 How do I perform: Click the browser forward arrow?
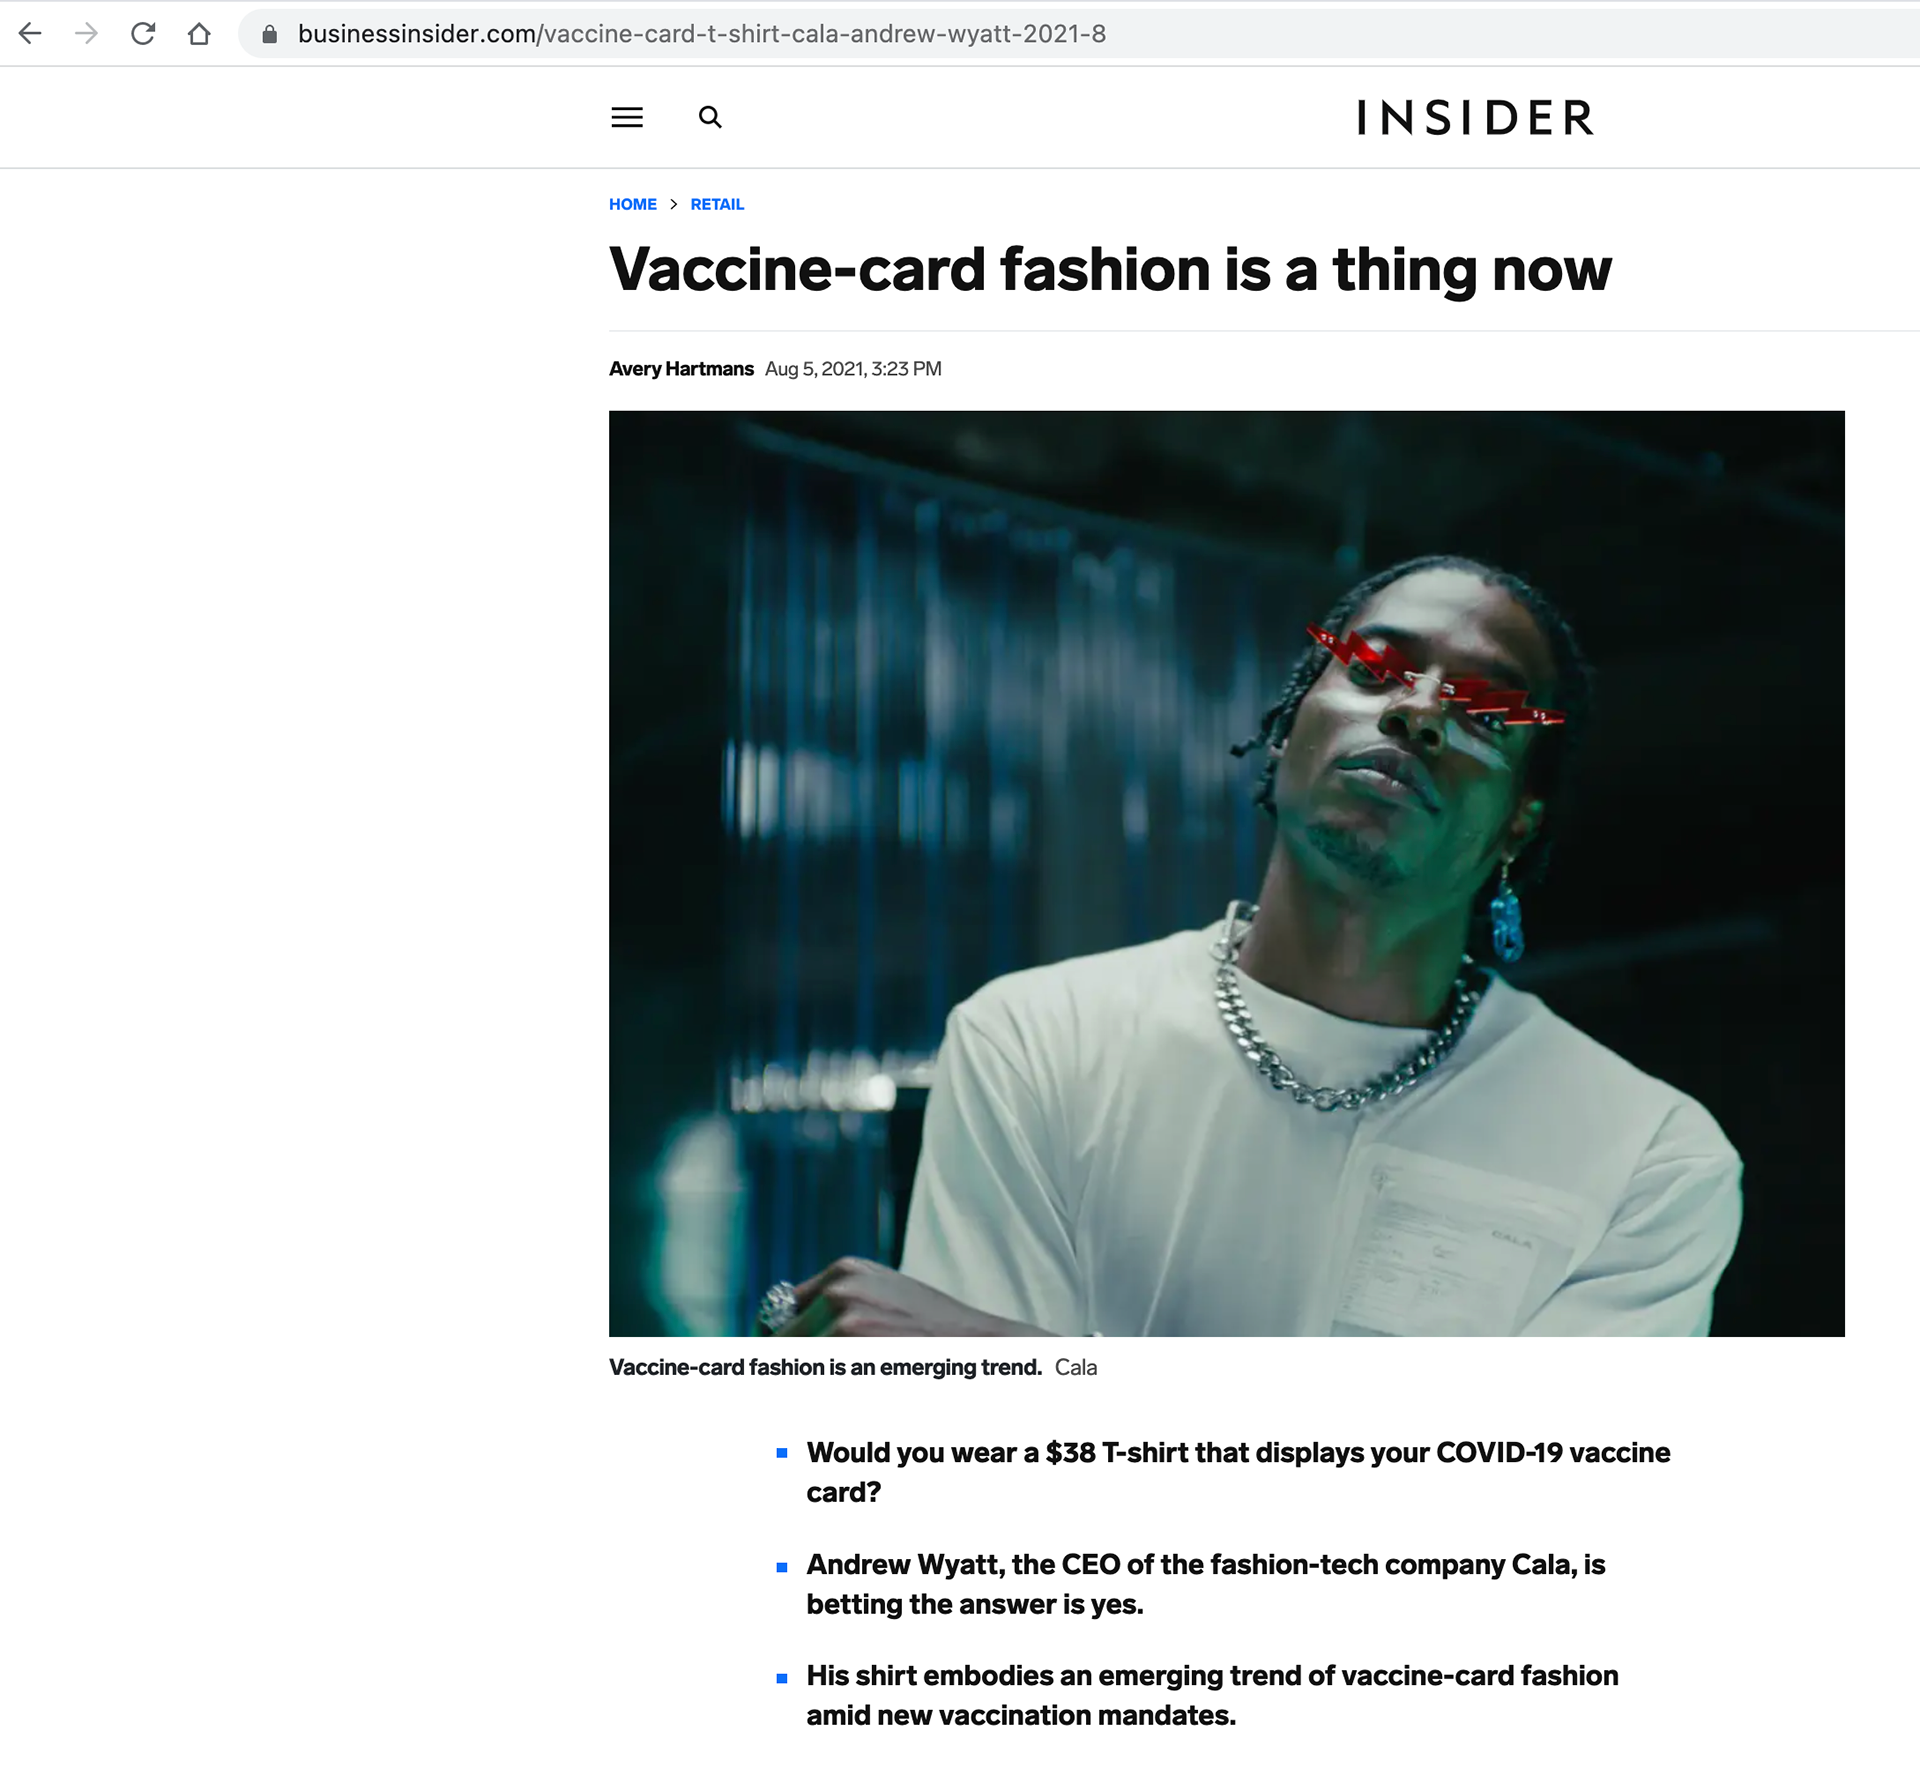(87, 34)
